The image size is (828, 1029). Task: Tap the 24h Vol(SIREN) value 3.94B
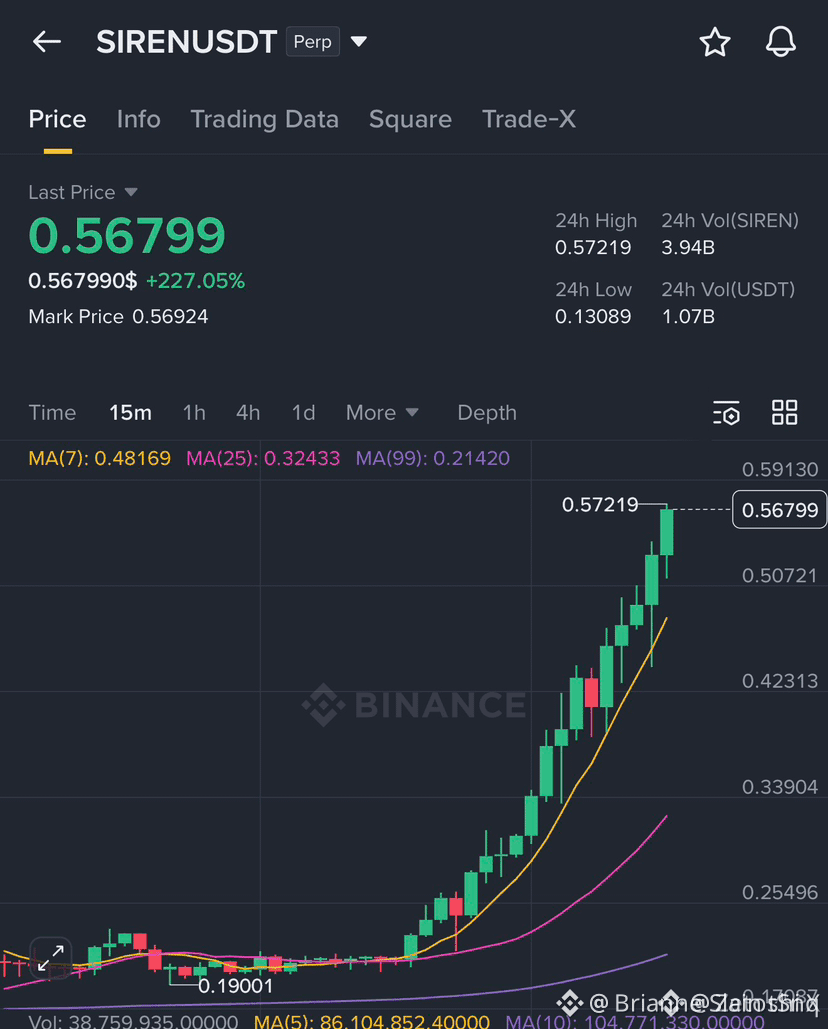(x=688, y=248)
